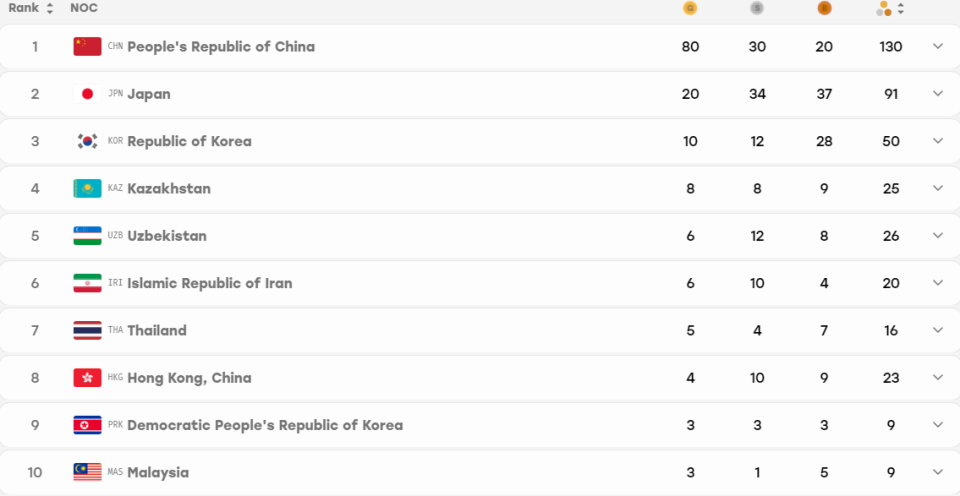Expand the People's Republic of China row
The width and height of the screenshot is (960, 496).
coord(937,47)
